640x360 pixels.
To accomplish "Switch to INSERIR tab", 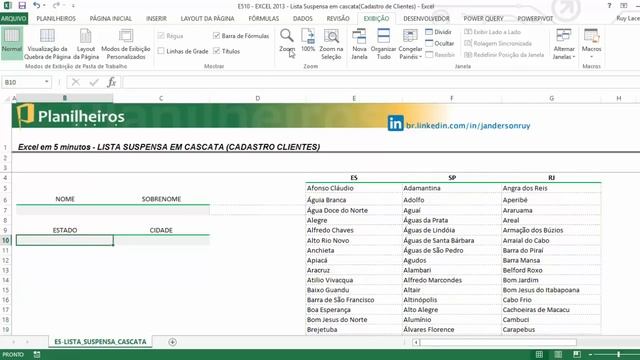I will coord(156,19).
